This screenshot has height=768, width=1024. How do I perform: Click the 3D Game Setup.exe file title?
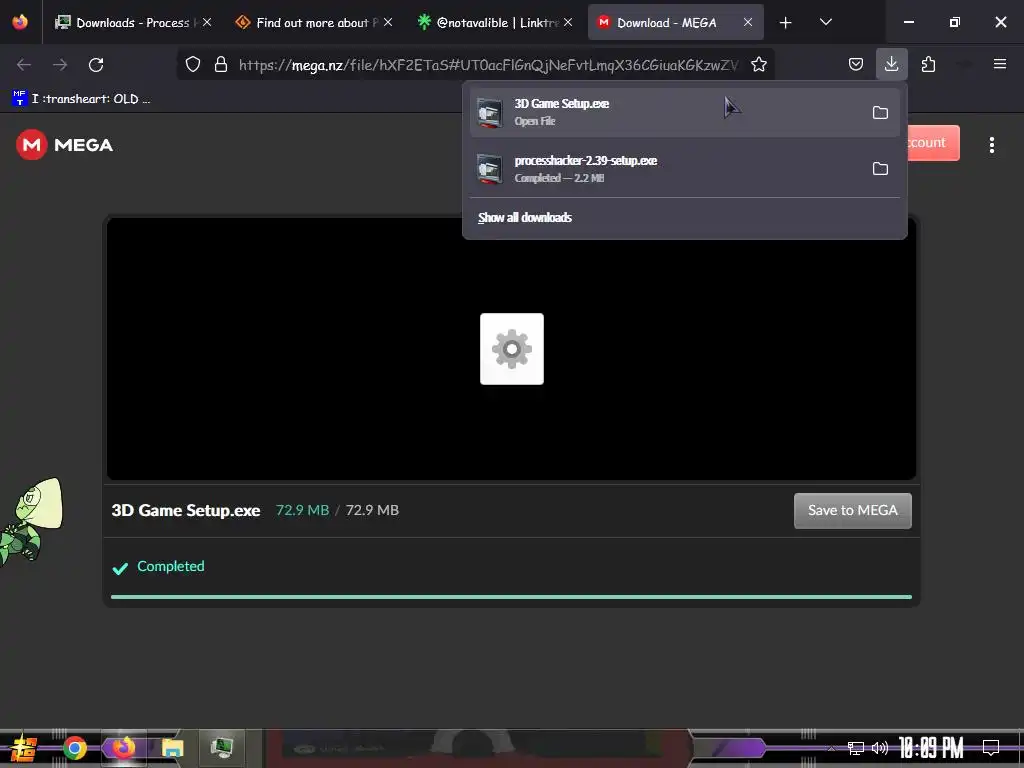(x=186, y=510)
